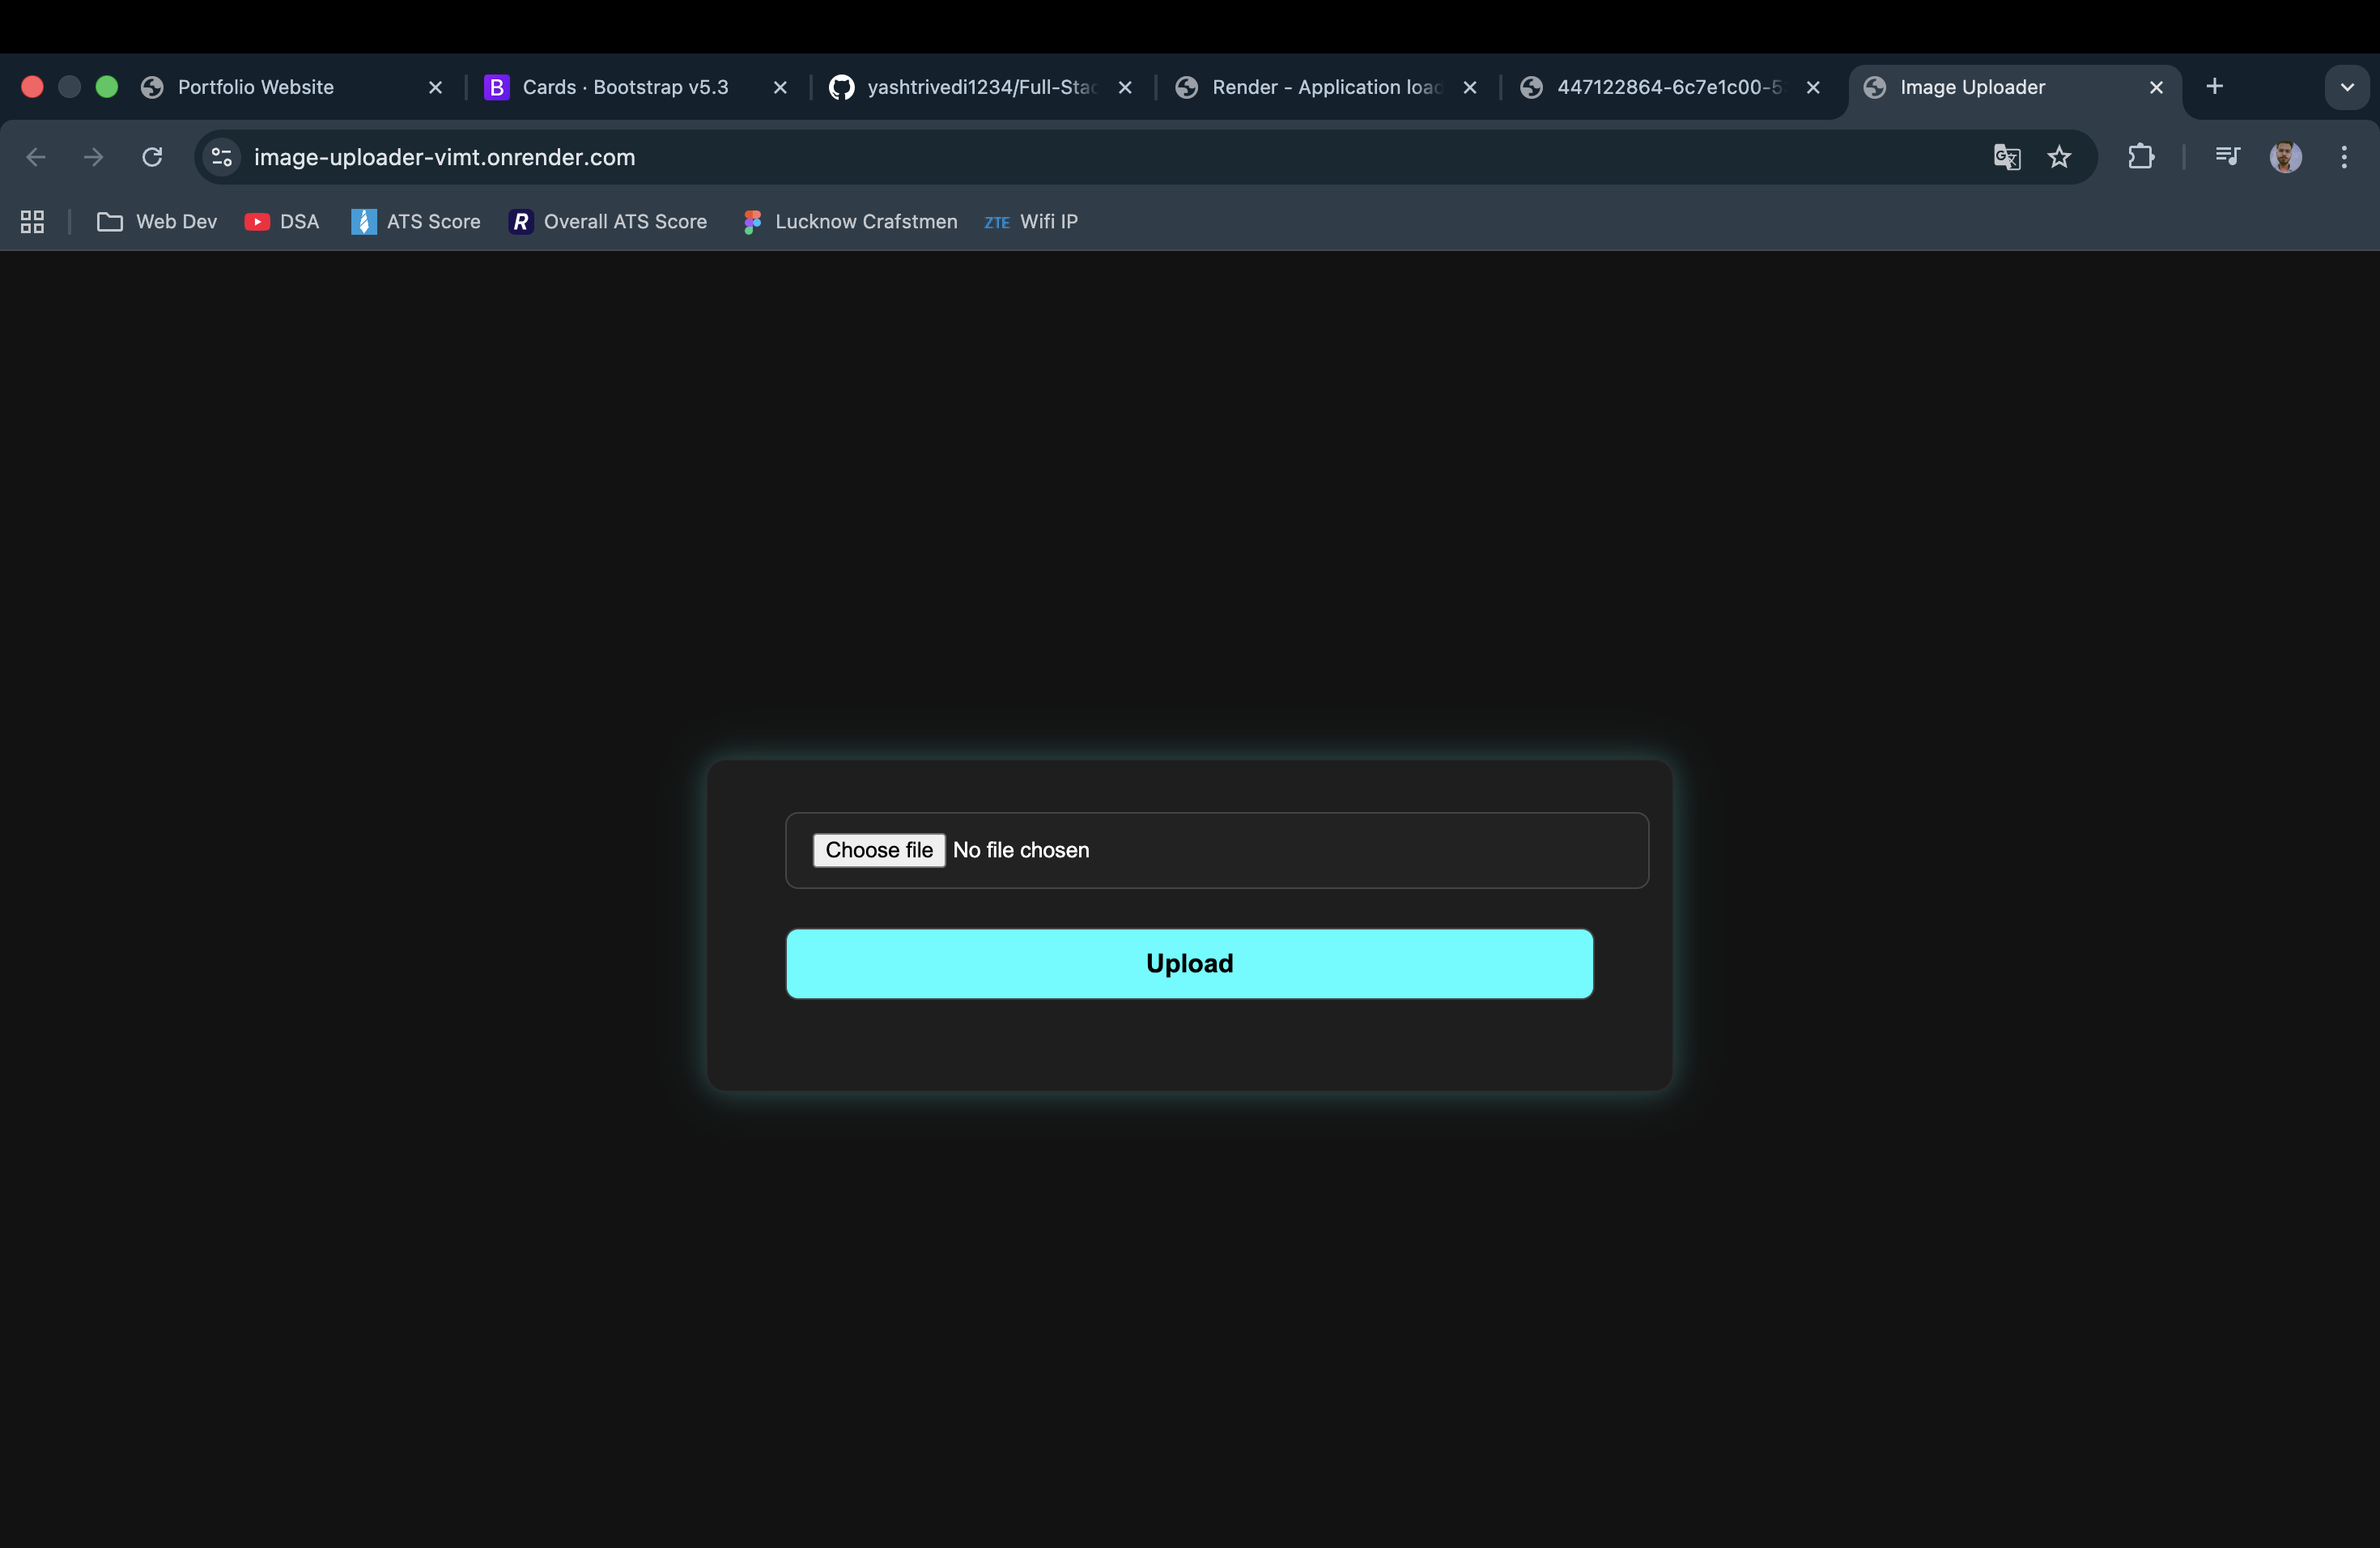
Task: Click the Choose file button
Action: tap(878, 850)
